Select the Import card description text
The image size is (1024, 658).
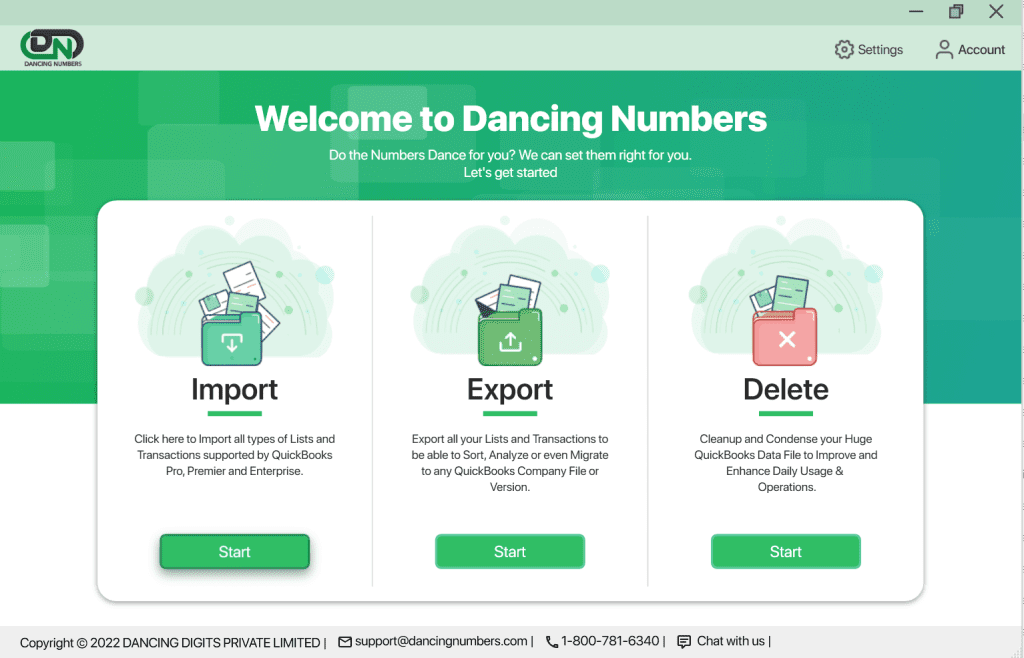point(234,454)
